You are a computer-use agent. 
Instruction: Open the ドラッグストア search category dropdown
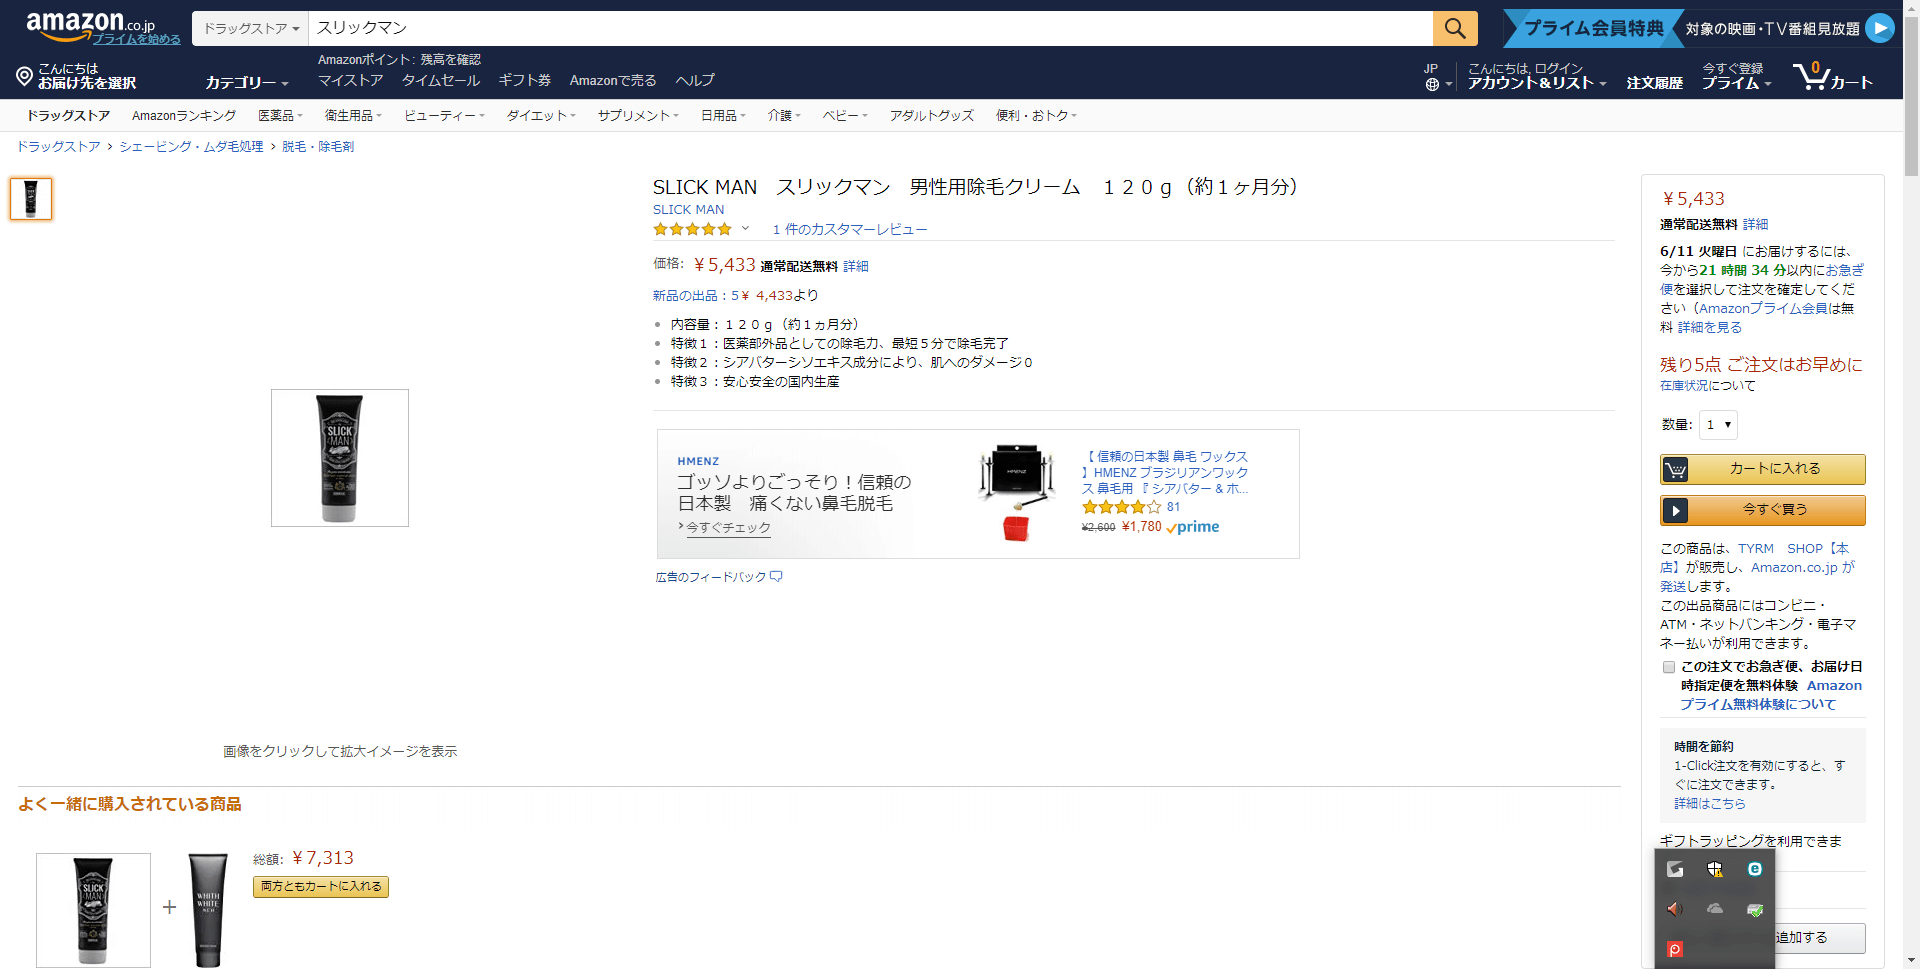(x=251, y=28)
